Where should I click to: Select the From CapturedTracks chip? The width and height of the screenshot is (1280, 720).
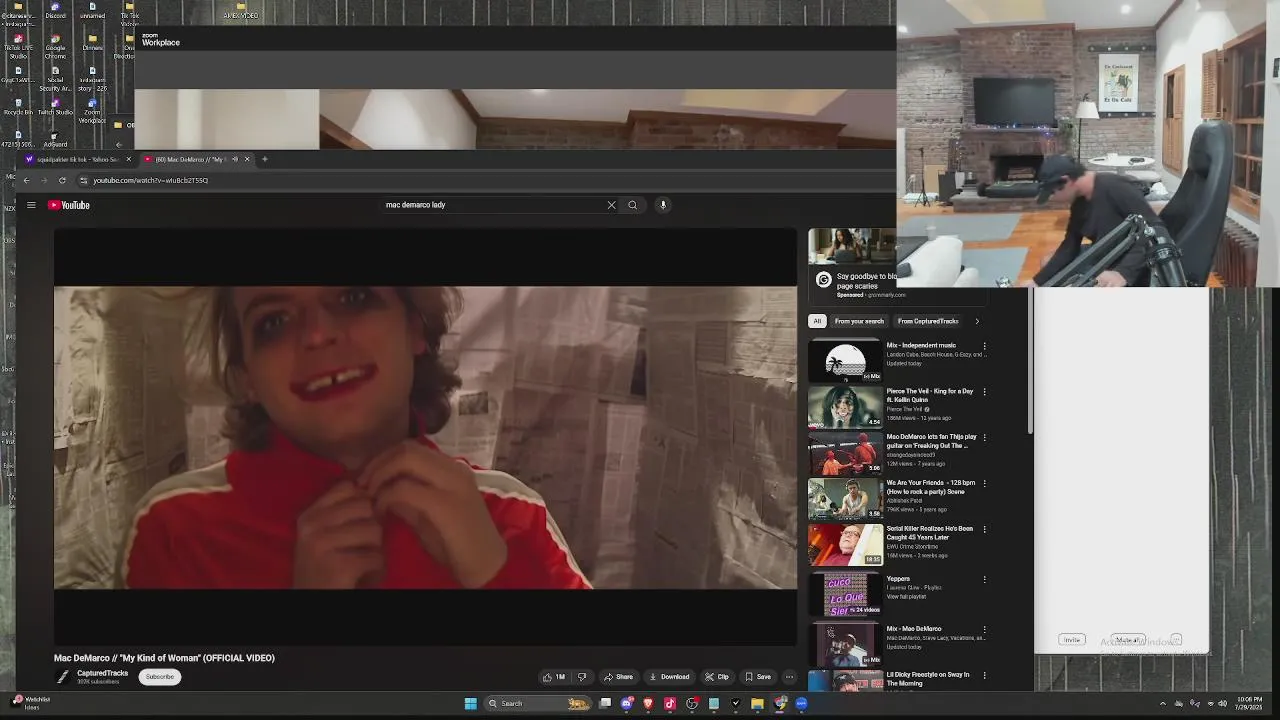pos(928,321)
